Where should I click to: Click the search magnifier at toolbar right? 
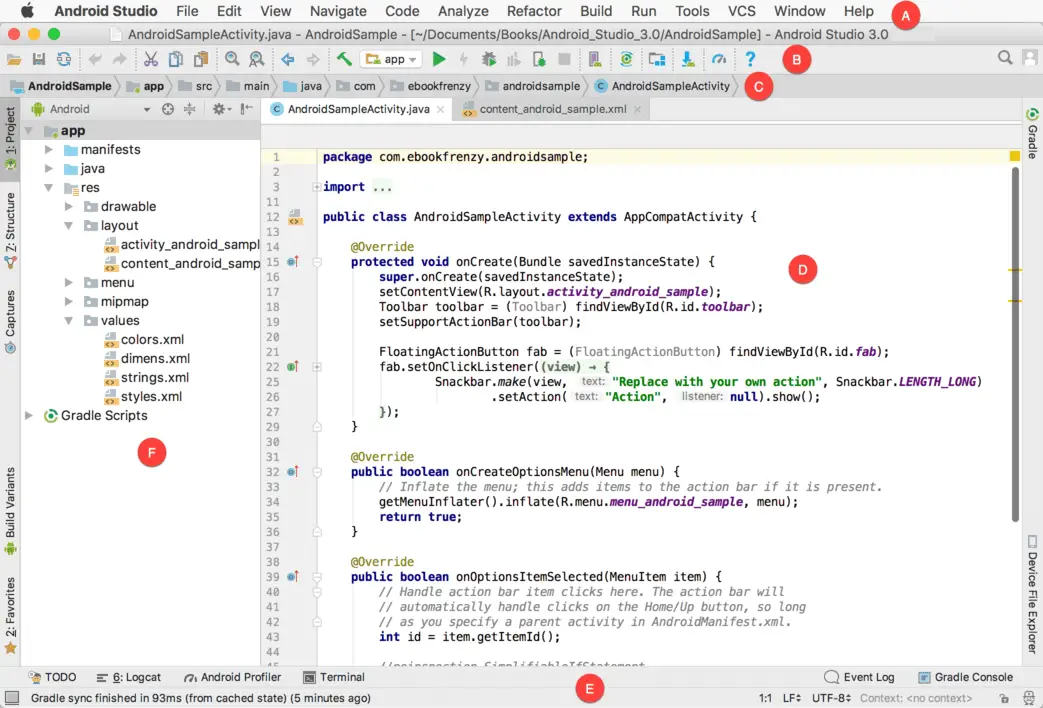[x=1005, y=59]
